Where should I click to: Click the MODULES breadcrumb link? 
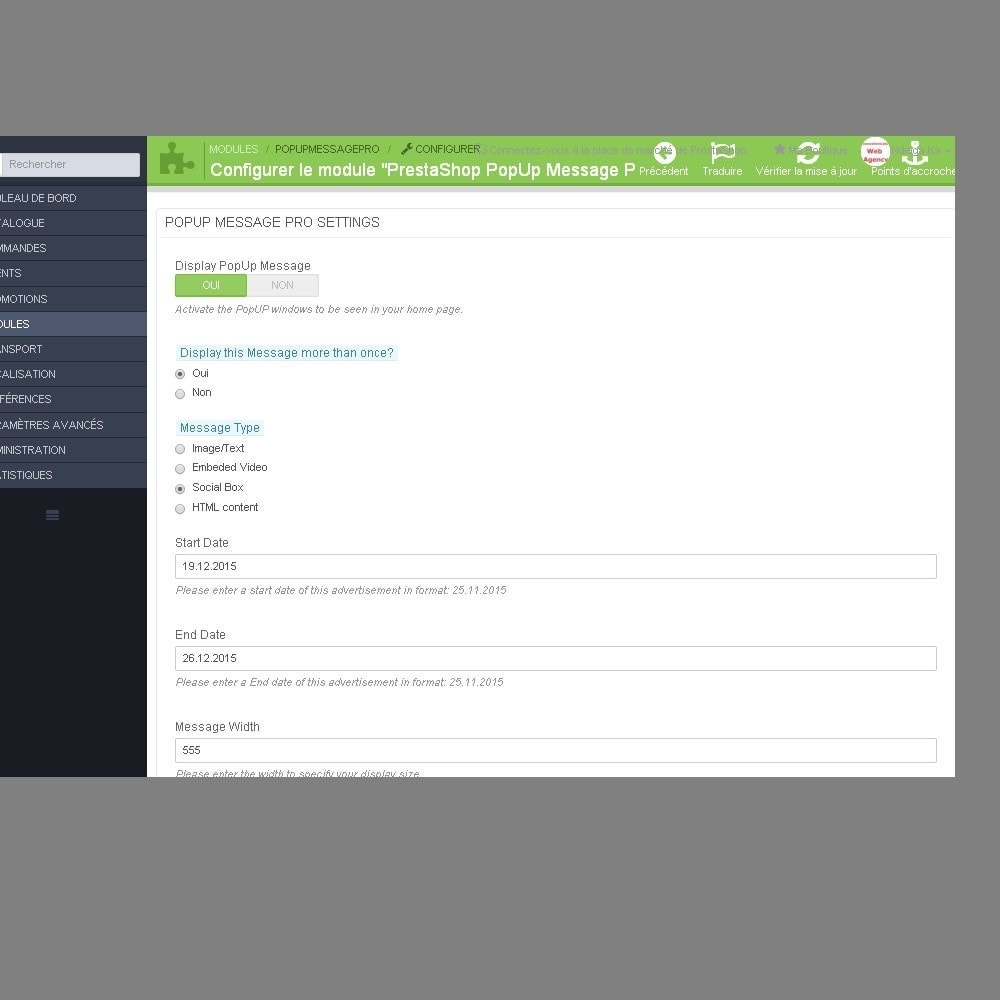pos(233,149)
